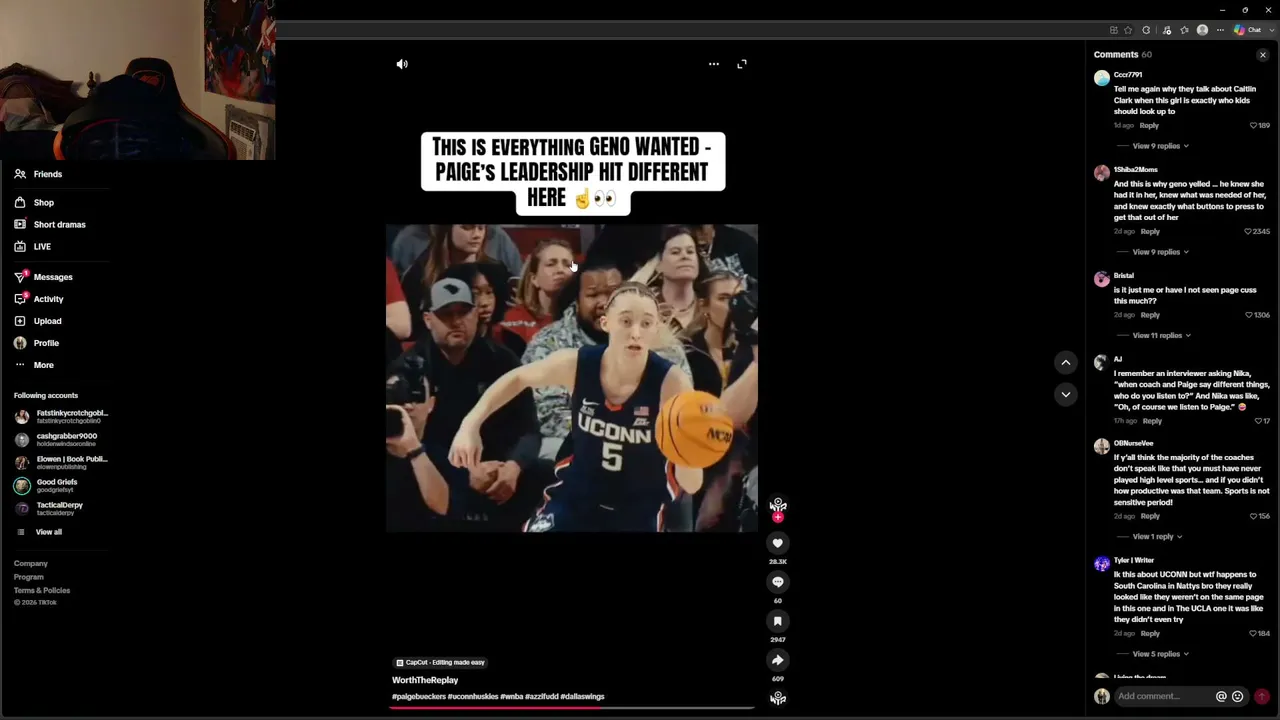The image size is (1280, 720).
Task: Open Good Griefs followed account
Action: [x=47, y=485]
